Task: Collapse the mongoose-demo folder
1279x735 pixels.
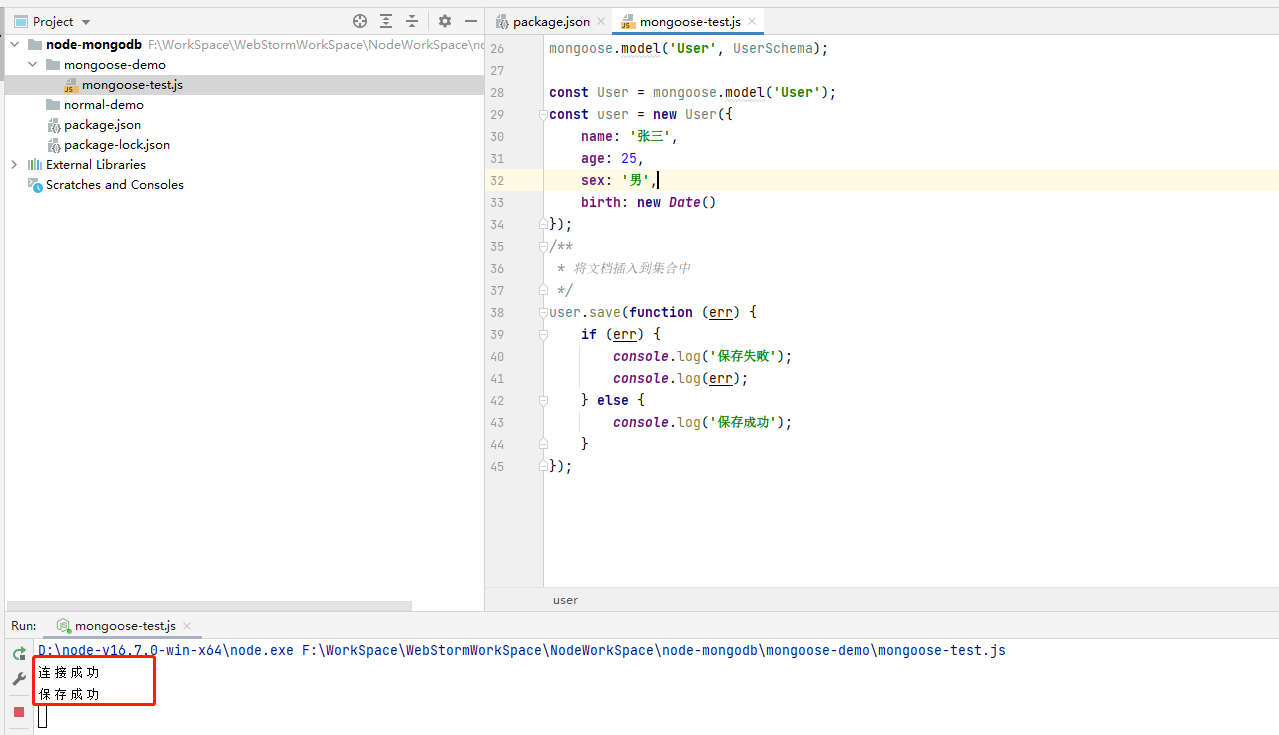Action: coord(32,65)
